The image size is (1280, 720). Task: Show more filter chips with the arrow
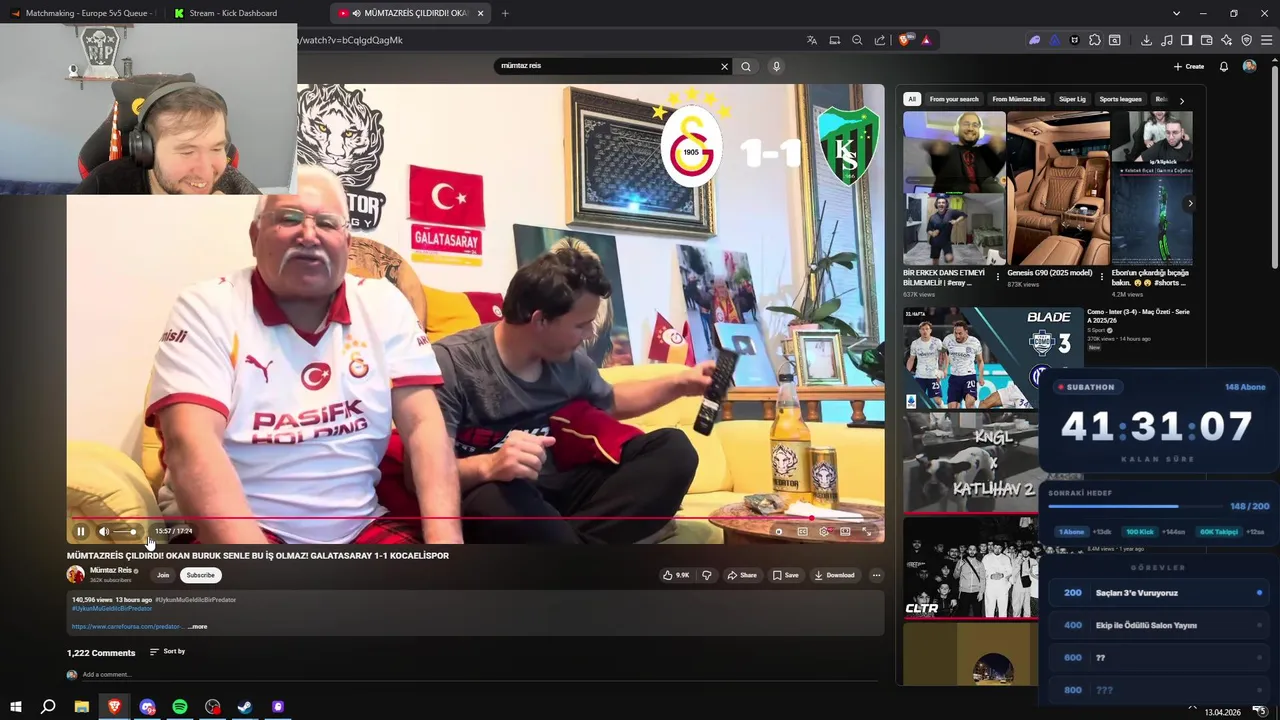pos(1181,100)
